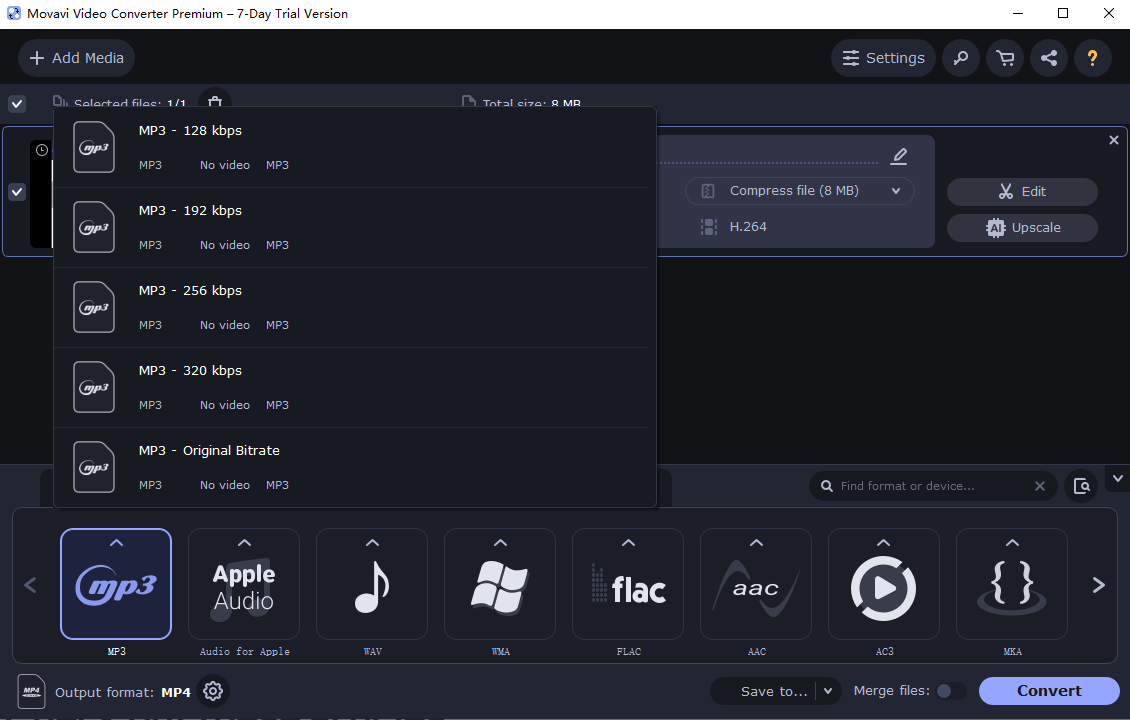Click the Find format or device field
The height and width of the screenshot is (720, 1130).
click(930, 486)
